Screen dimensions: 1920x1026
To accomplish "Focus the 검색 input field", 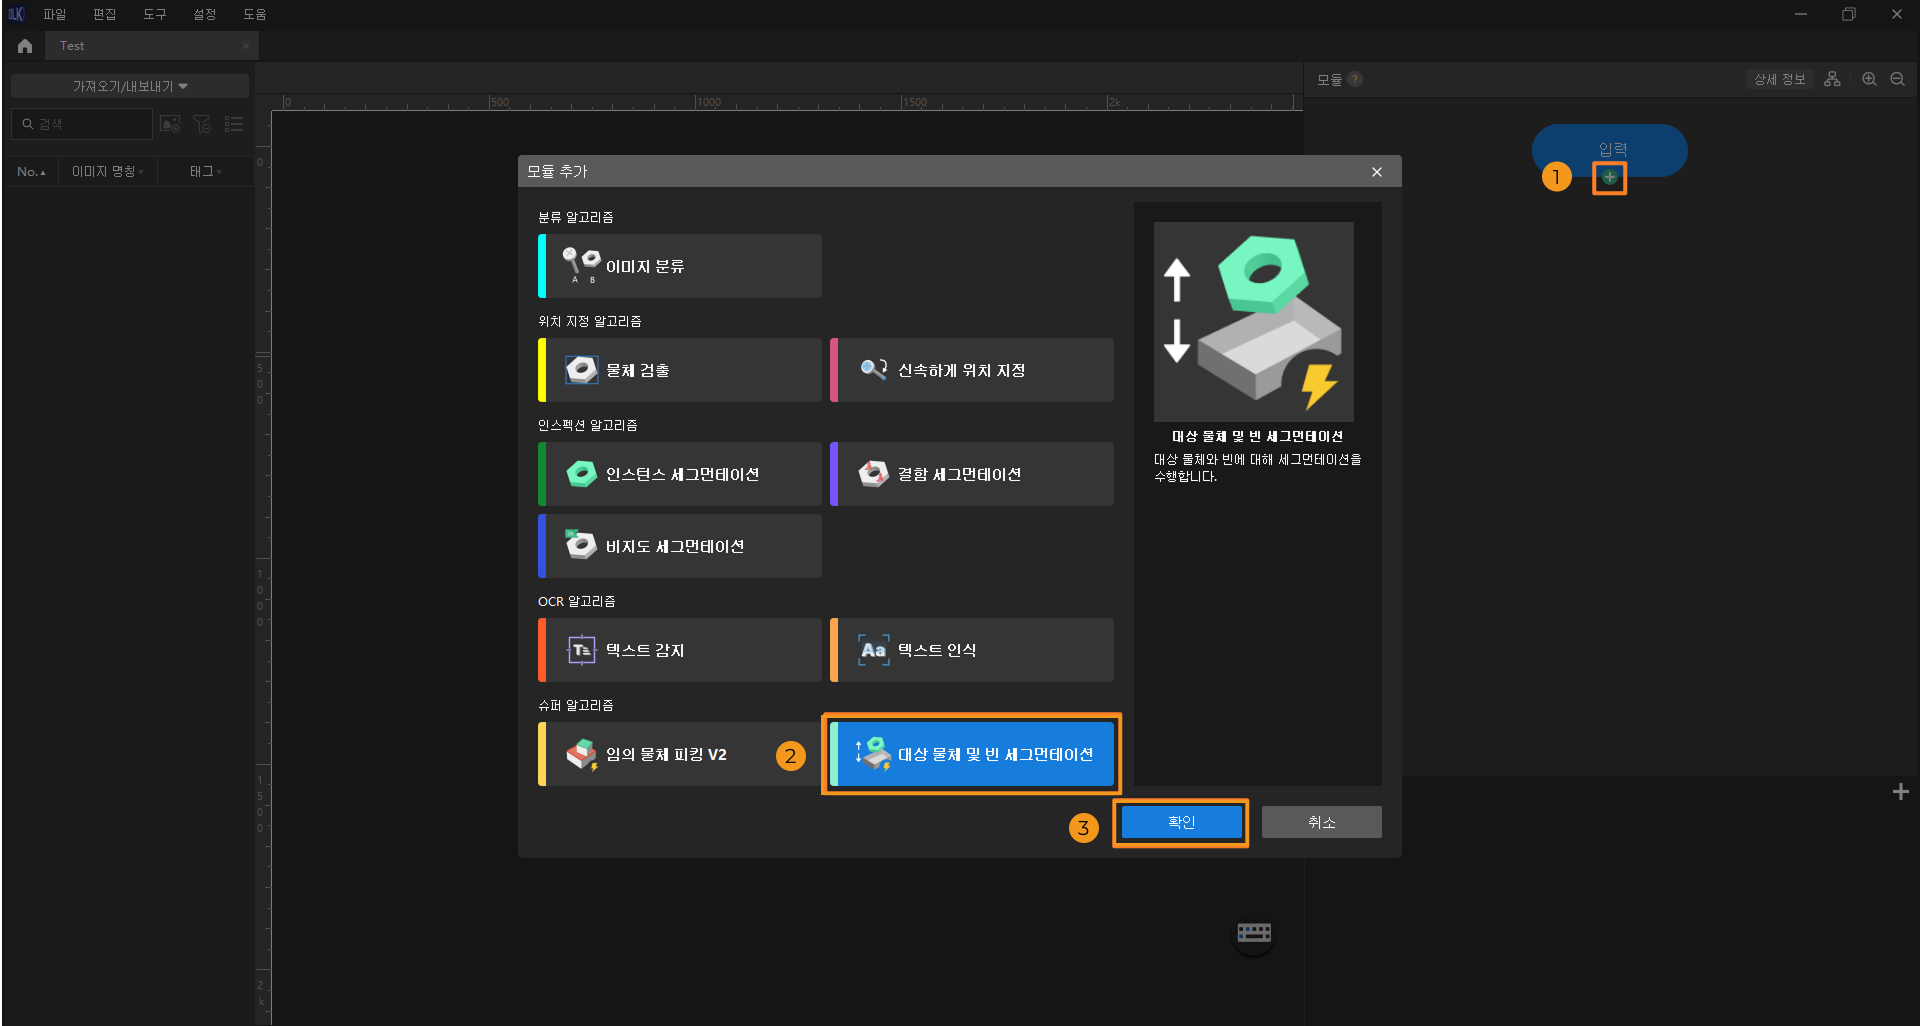I will click(82, 124).
